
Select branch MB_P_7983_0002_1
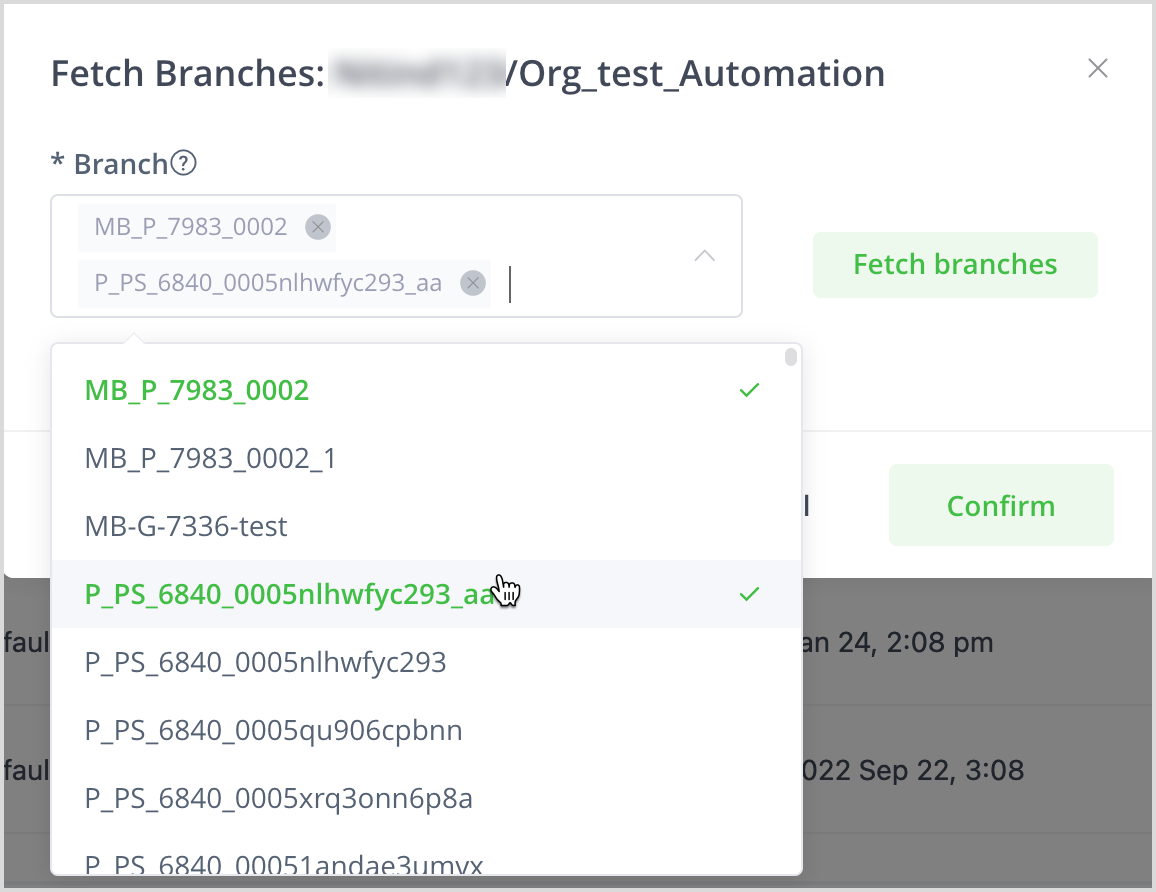(x=211, y=458)
